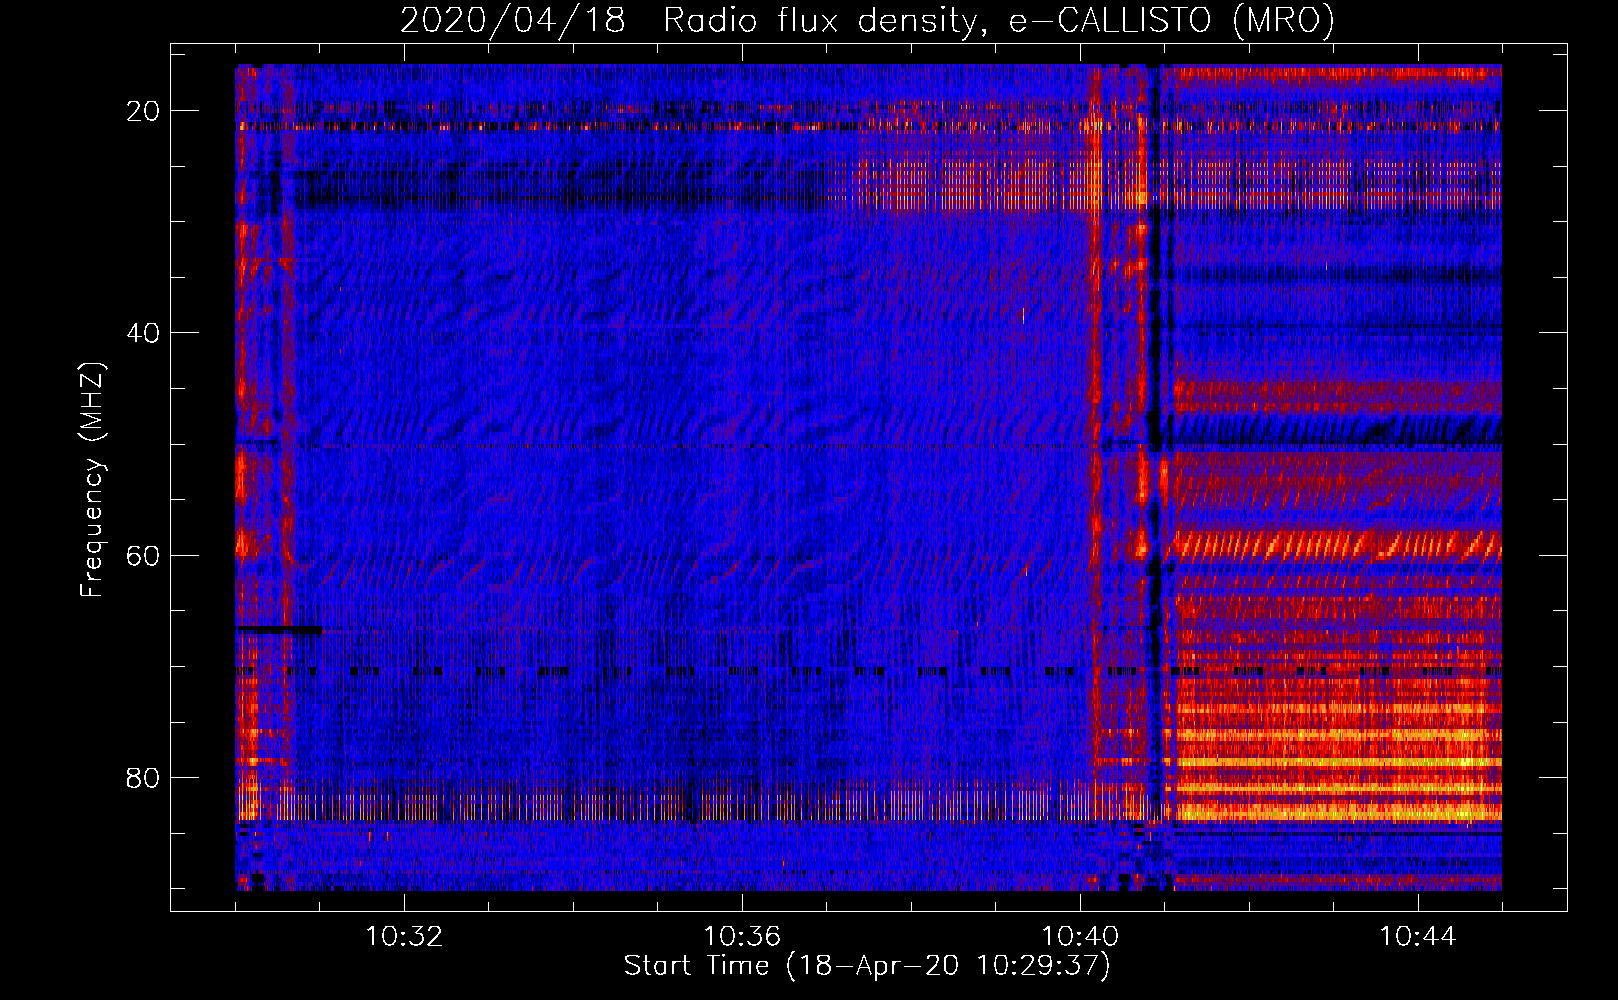
Task: Select the 'Start Time (18-Apr-20 10:29:37)' label
Action: pyautogui.click(x=868, y=966)
